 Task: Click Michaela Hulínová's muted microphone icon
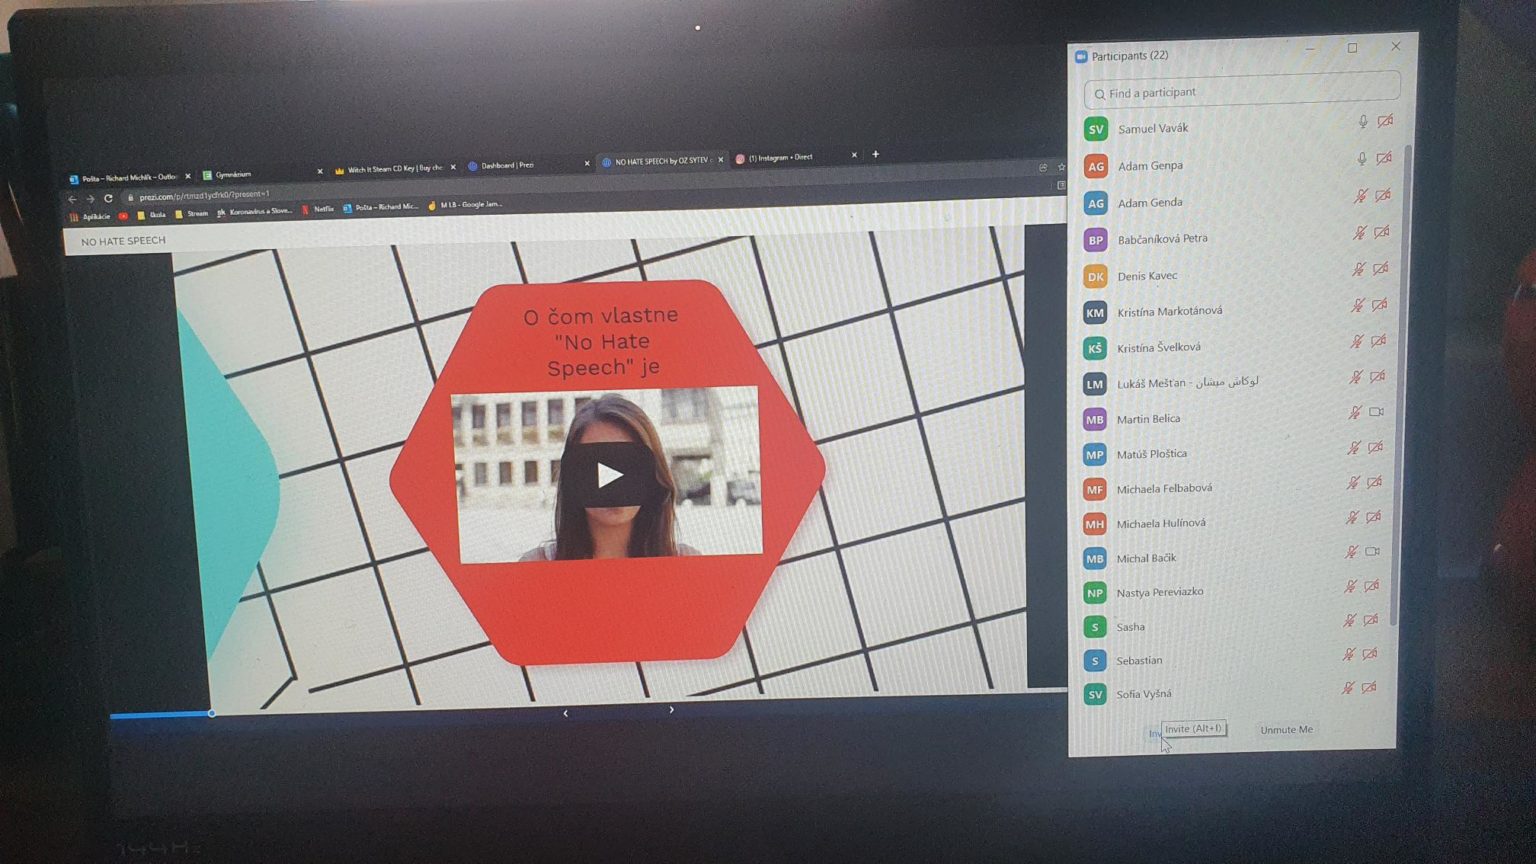tap(1351, 518)
